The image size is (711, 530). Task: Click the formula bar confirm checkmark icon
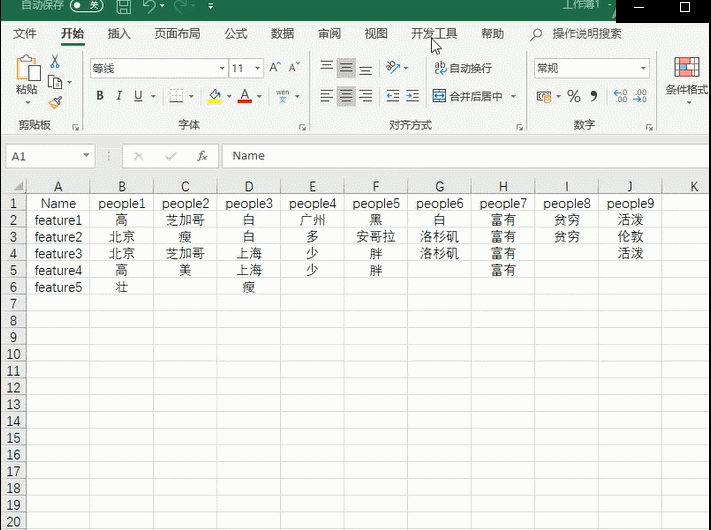[171, 157]
